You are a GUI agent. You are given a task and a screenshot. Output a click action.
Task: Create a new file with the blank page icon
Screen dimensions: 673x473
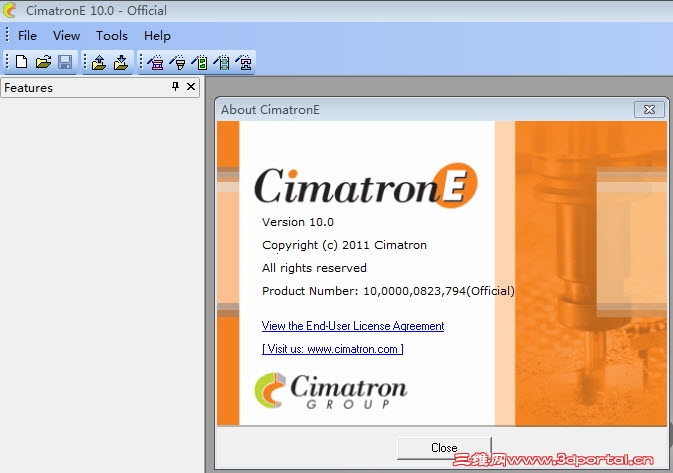coord(21,62)
